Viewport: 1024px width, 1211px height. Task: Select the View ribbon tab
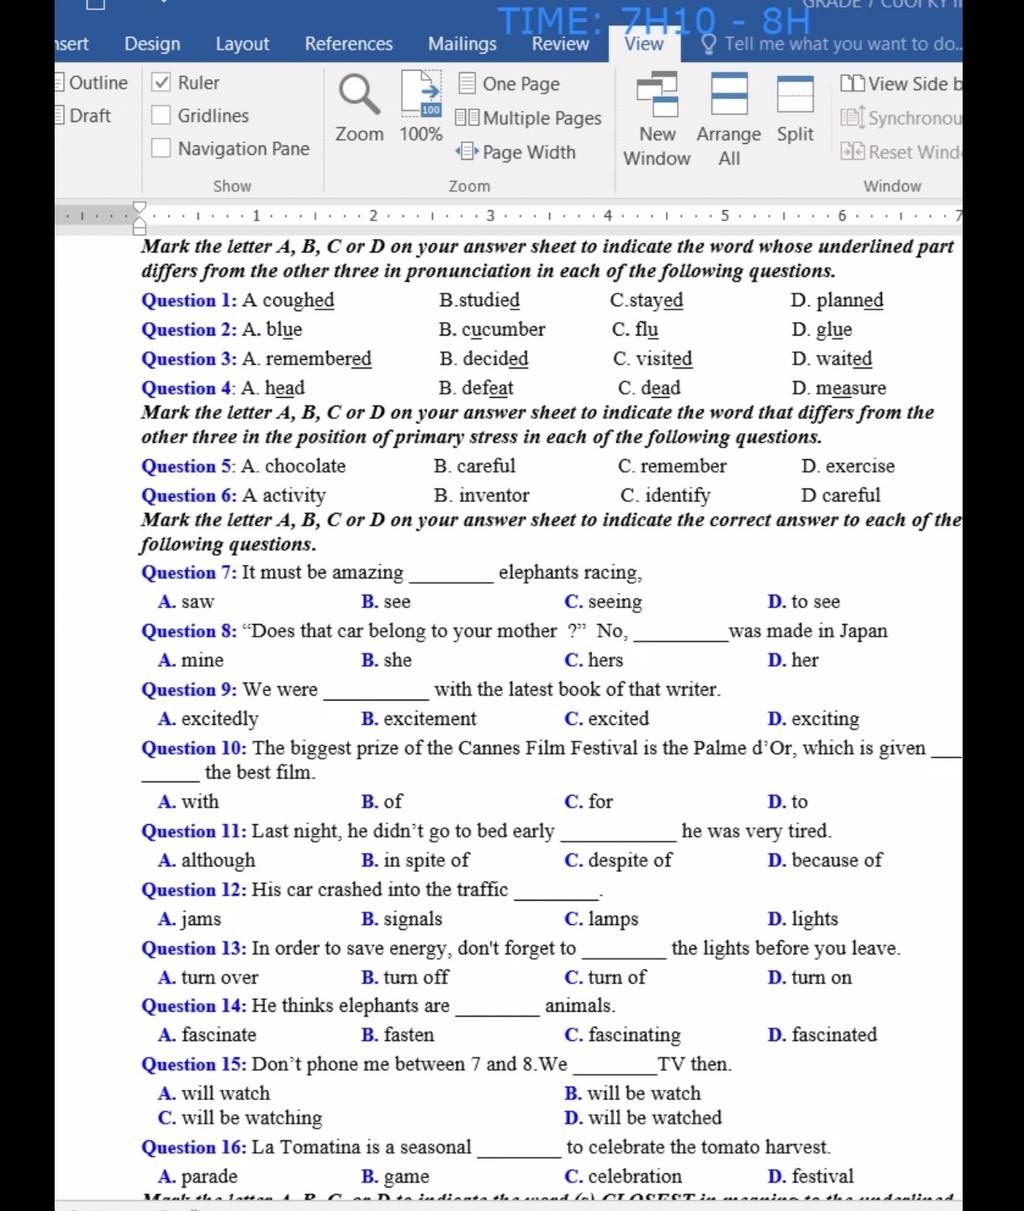pos(644,44)
